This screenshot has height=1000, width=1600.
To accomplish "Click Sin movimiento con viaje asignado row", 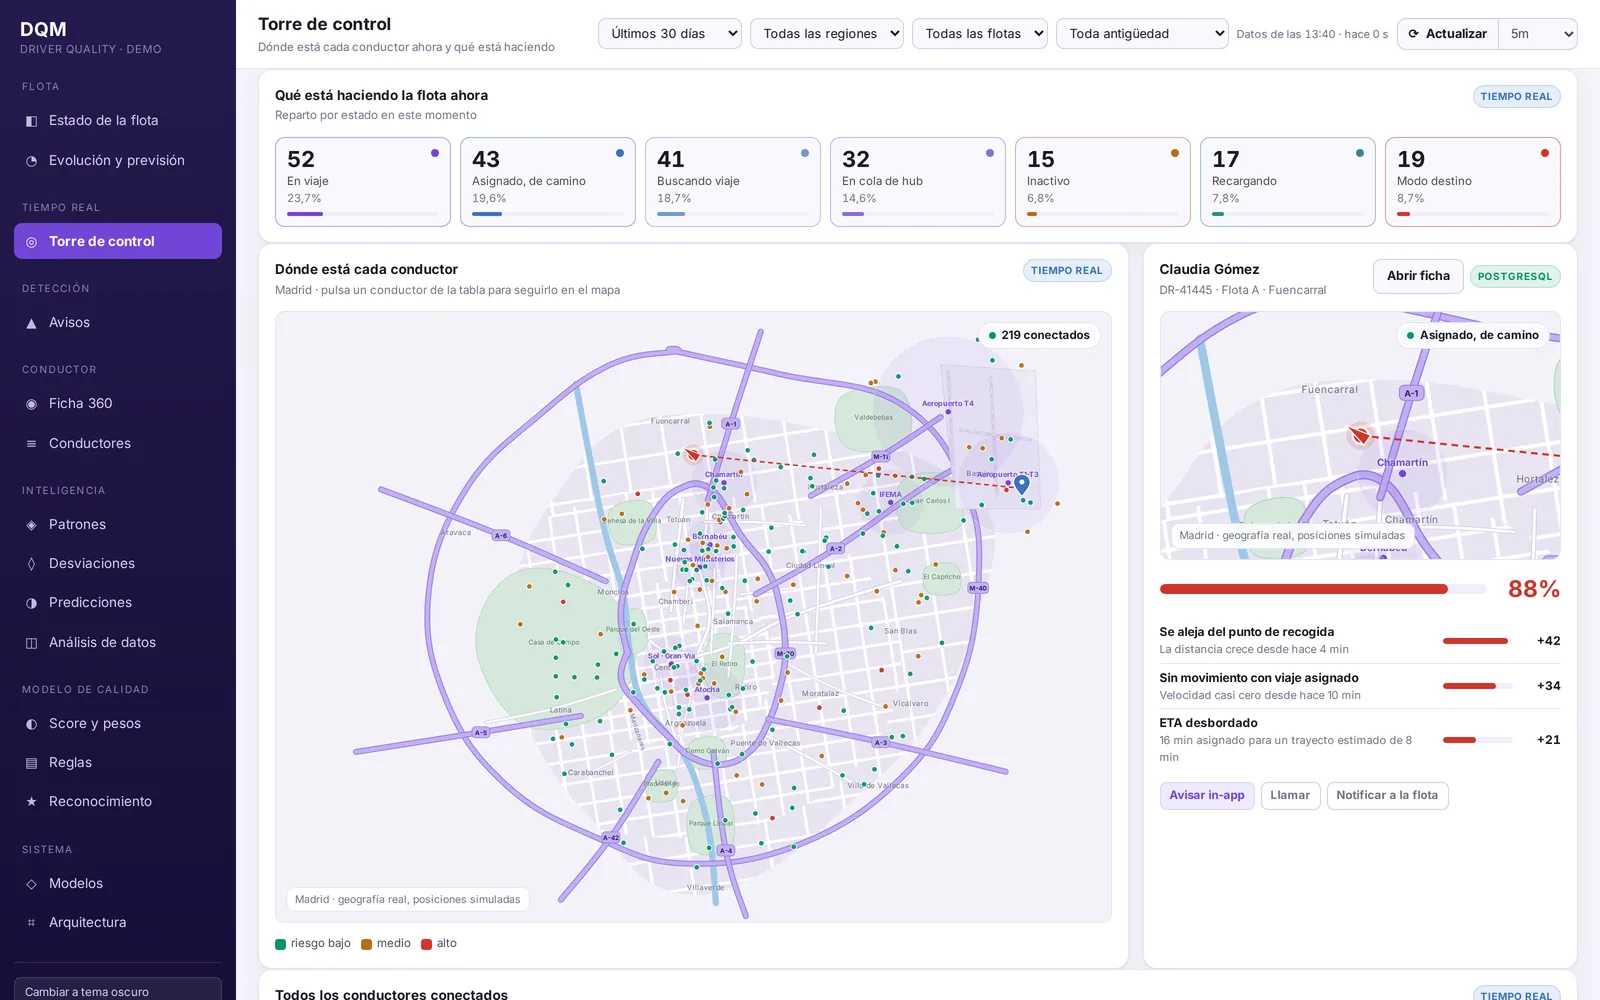I will 1360,686.
